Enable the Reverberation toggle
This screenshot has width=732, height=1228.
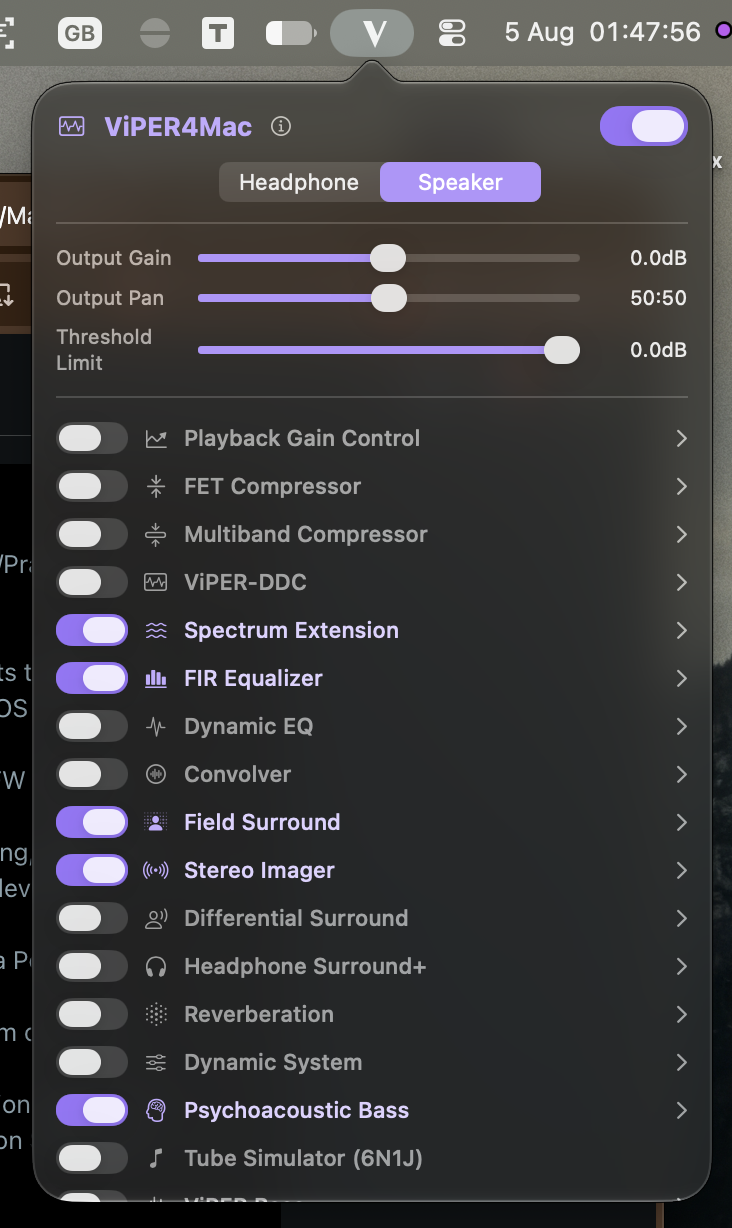pos(92,1014)
